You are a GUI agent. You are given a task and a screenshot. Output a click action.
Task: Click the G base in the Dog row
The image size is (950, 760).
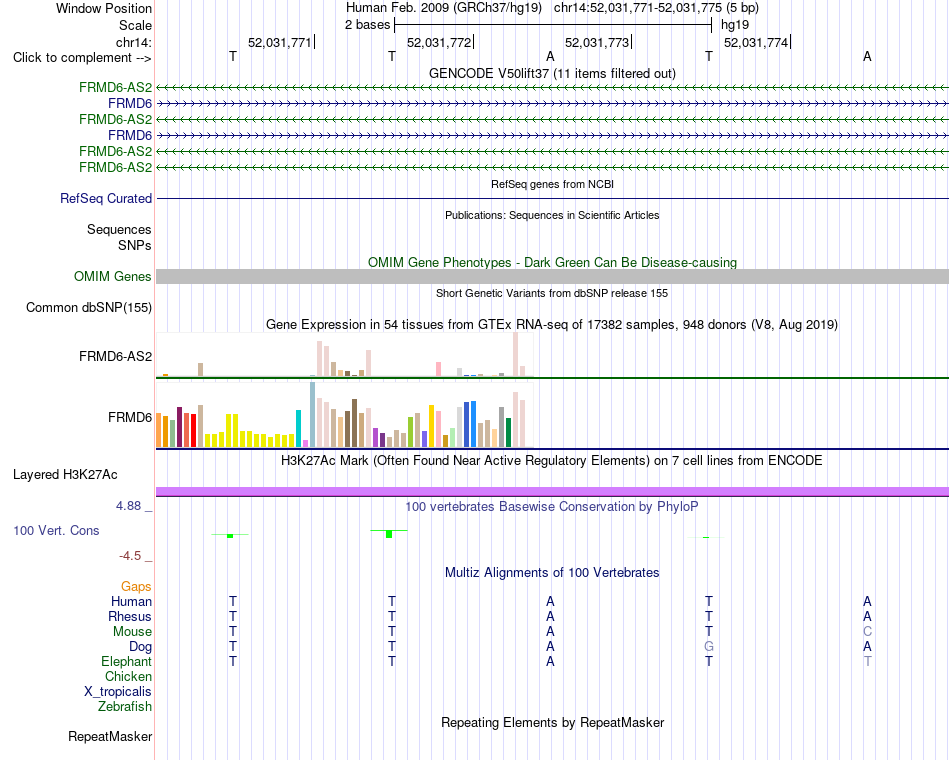click(709, 647)
